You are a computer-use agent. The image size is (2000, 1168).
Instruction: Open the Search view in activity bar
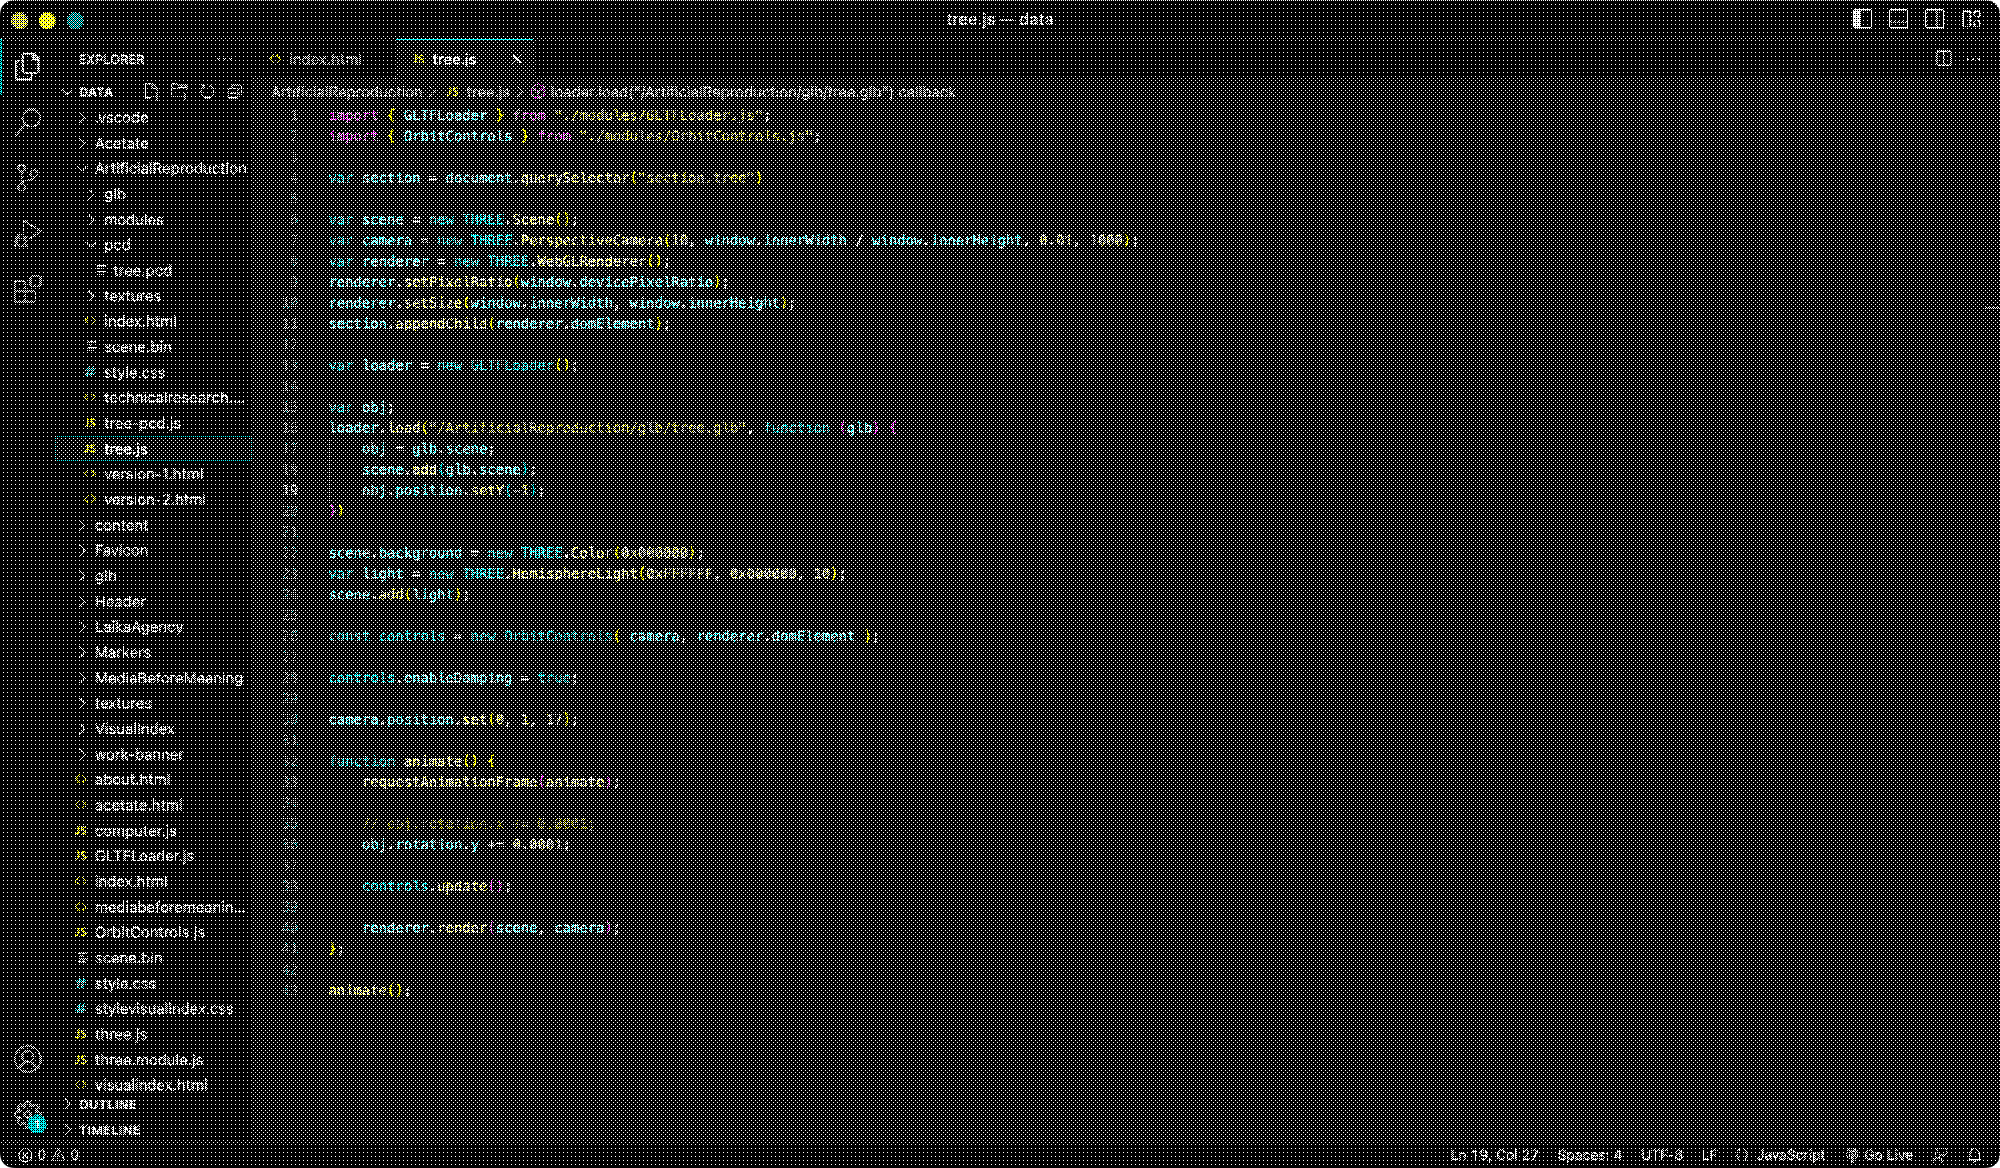[28, 122]
